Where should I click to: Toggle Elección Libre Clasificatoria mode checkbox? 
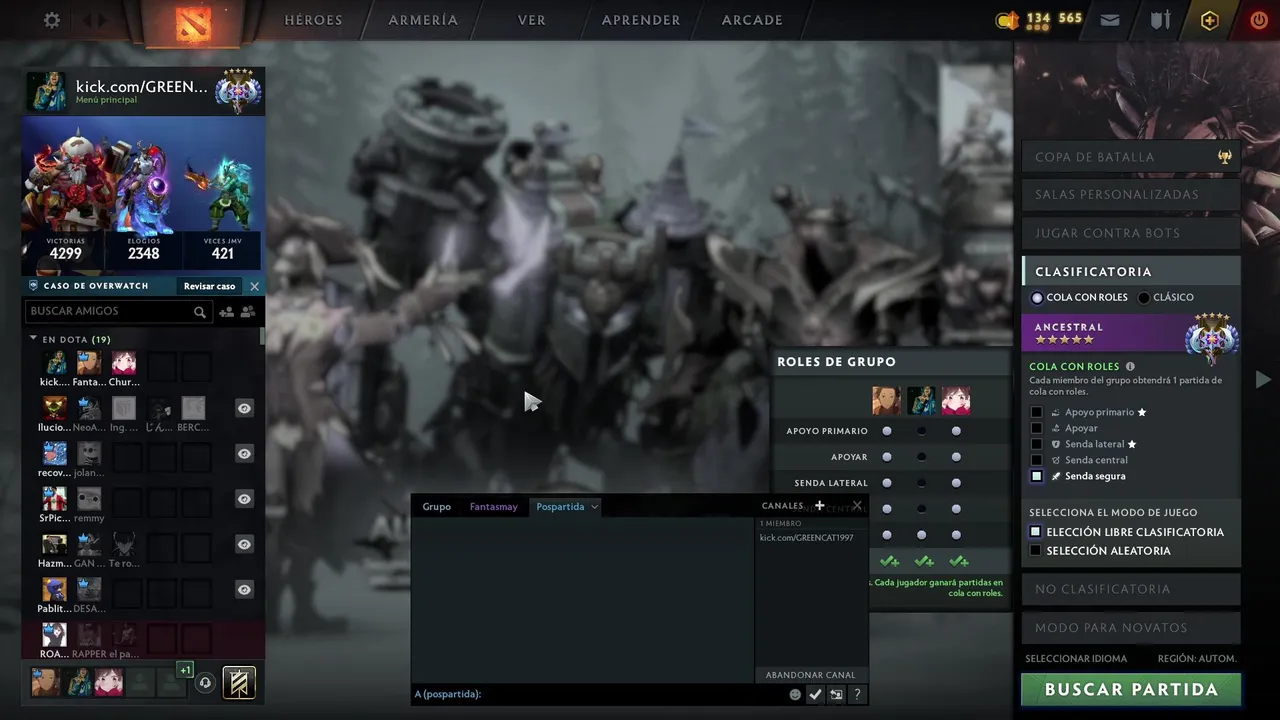1036,532
